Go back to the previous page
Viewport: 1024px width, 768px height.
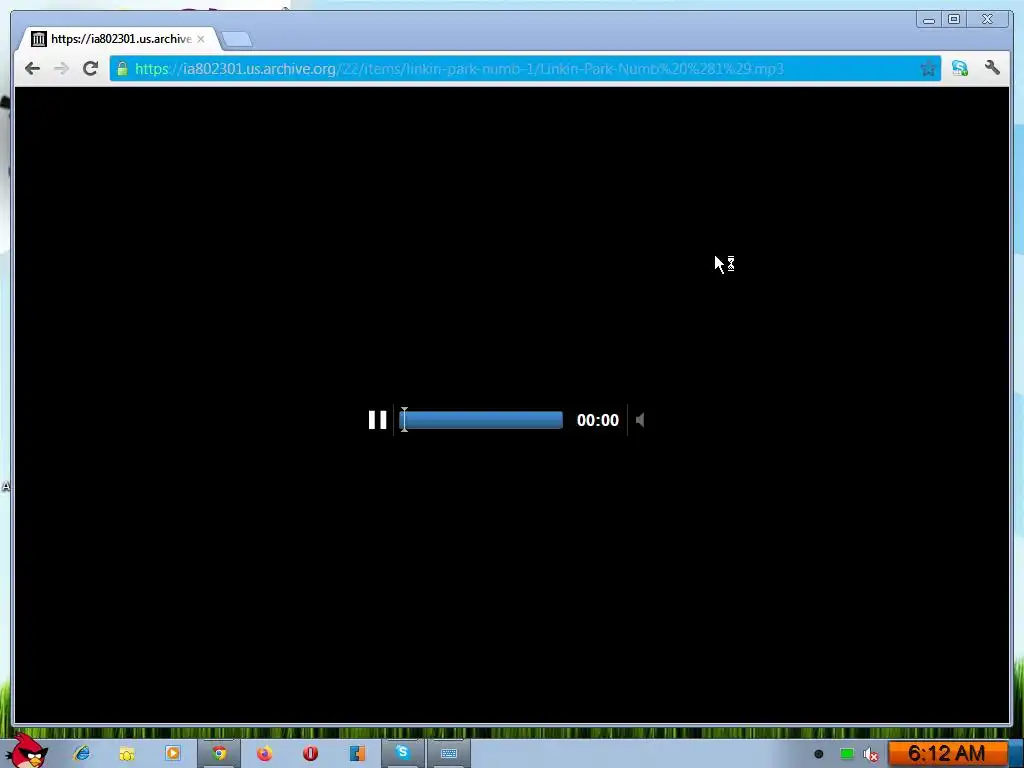click(32, 69)
